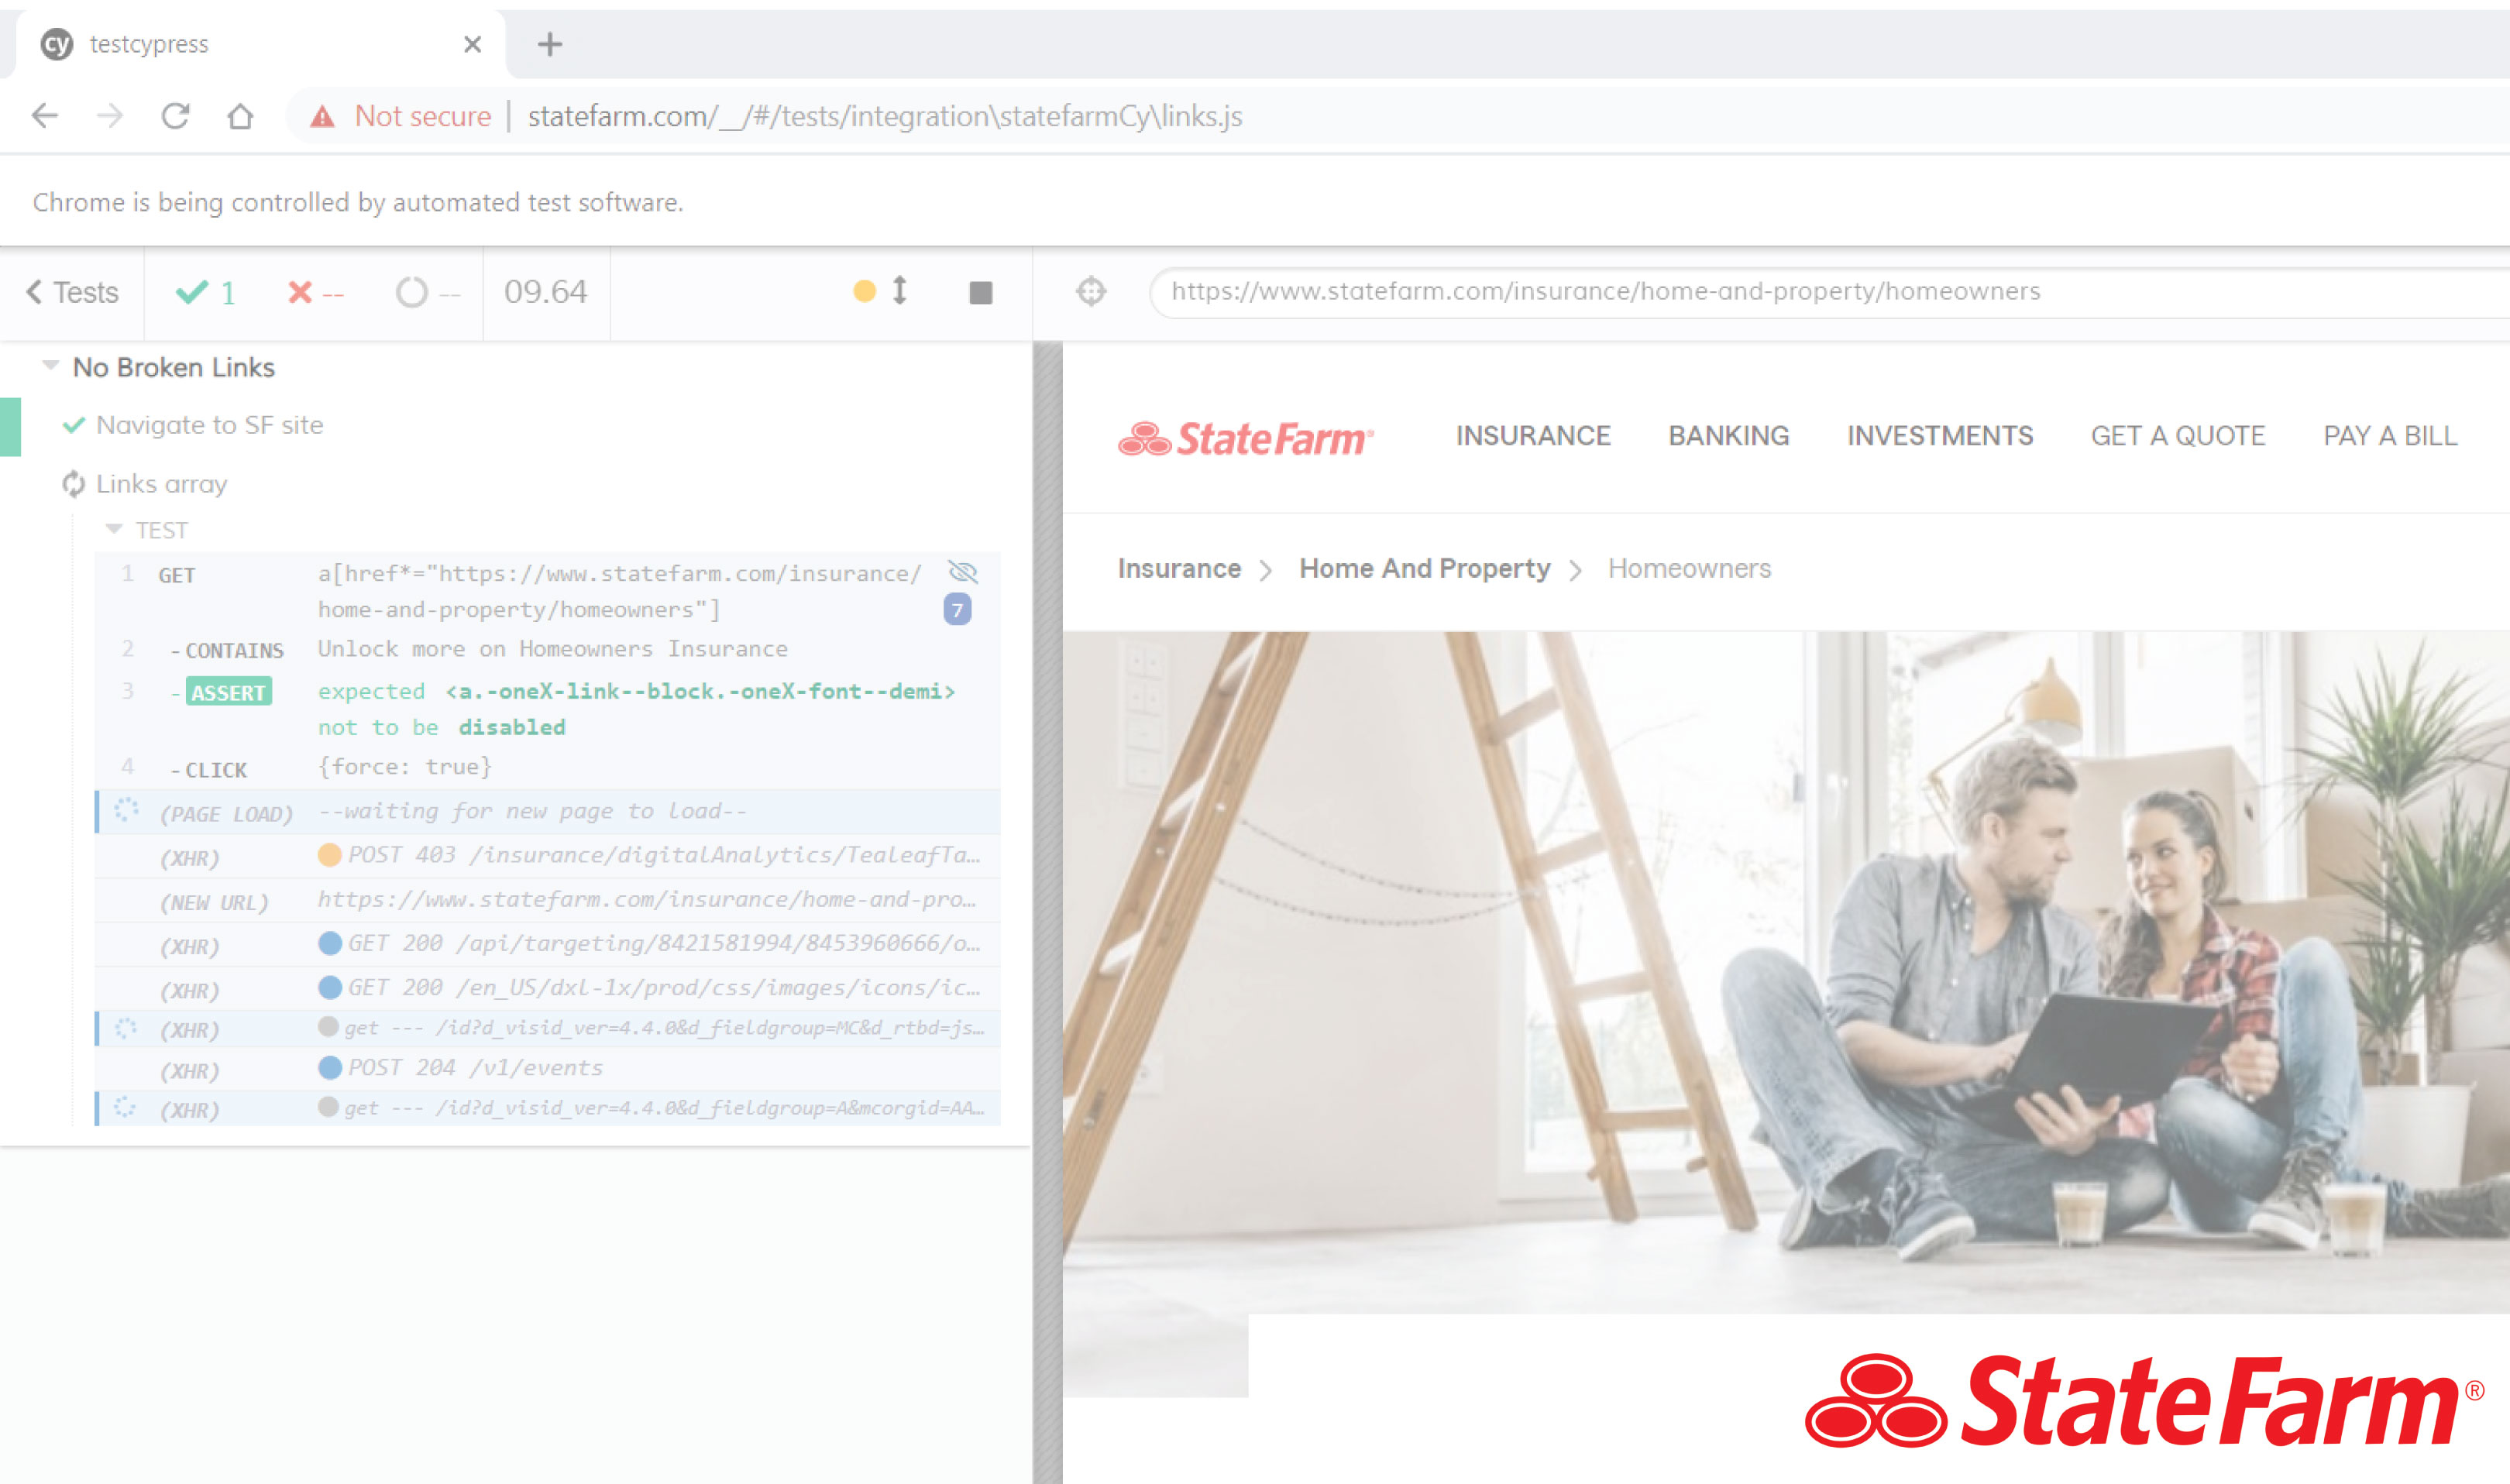Click the Home And Property breadcrumb link
2510x1484 pixels.
pos(1424,568)
